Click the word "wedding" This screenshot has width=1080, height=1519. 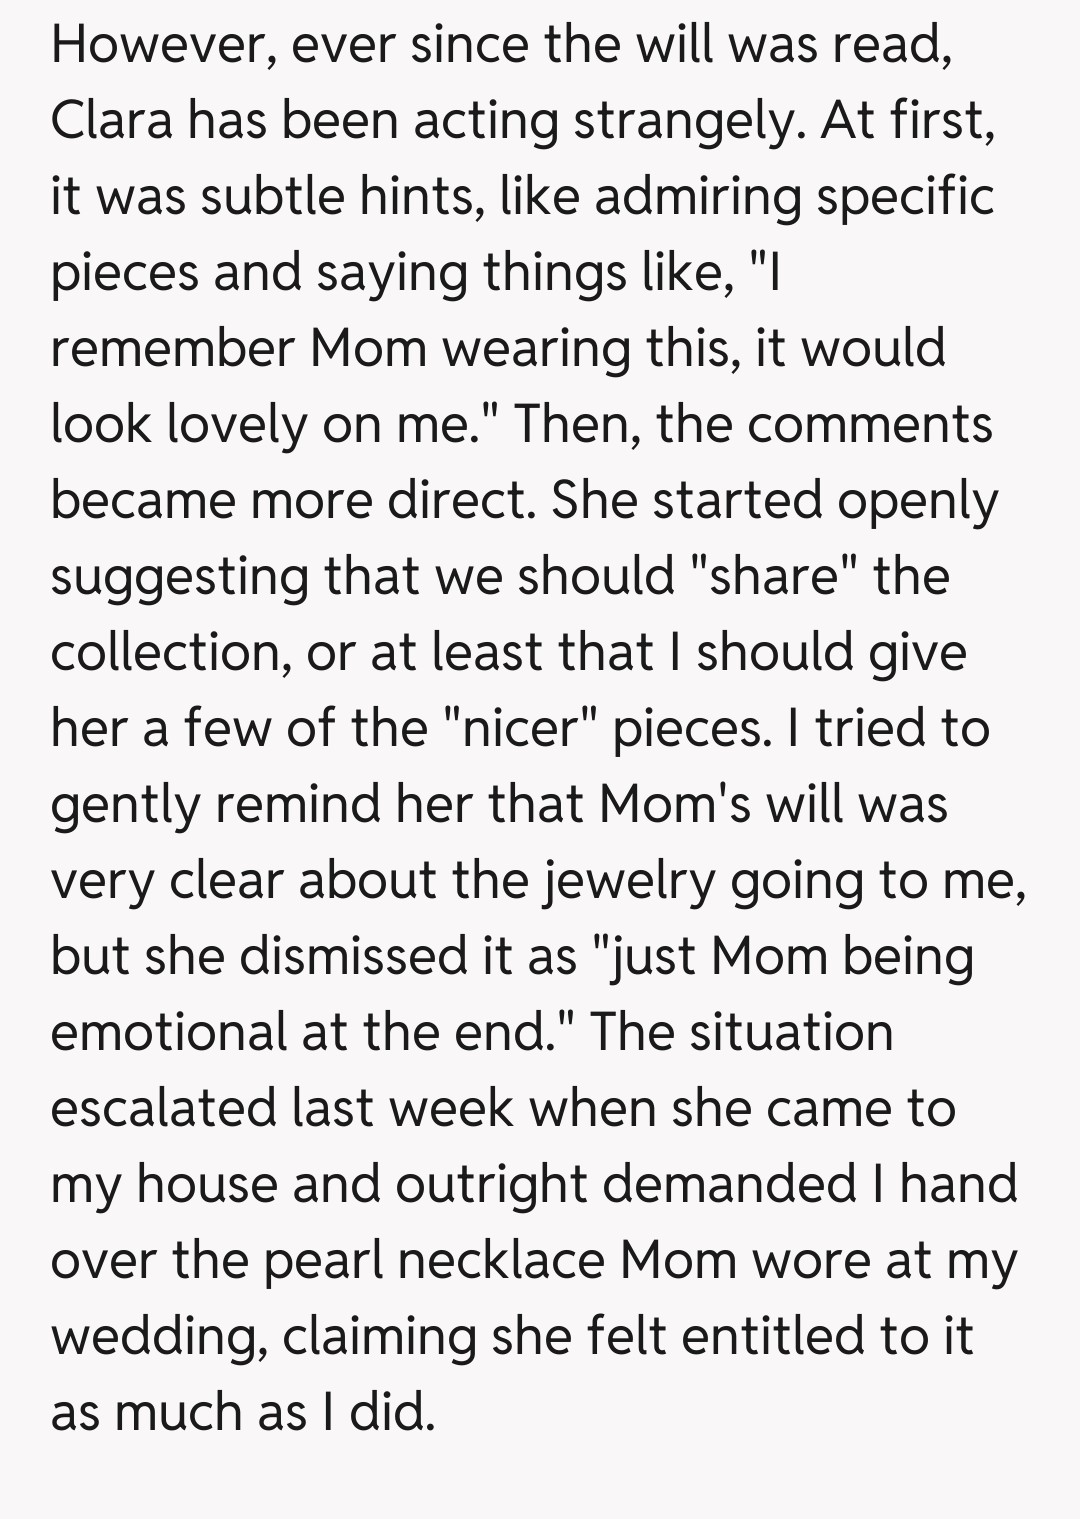pyautogui.click(x=158, y=1336)
